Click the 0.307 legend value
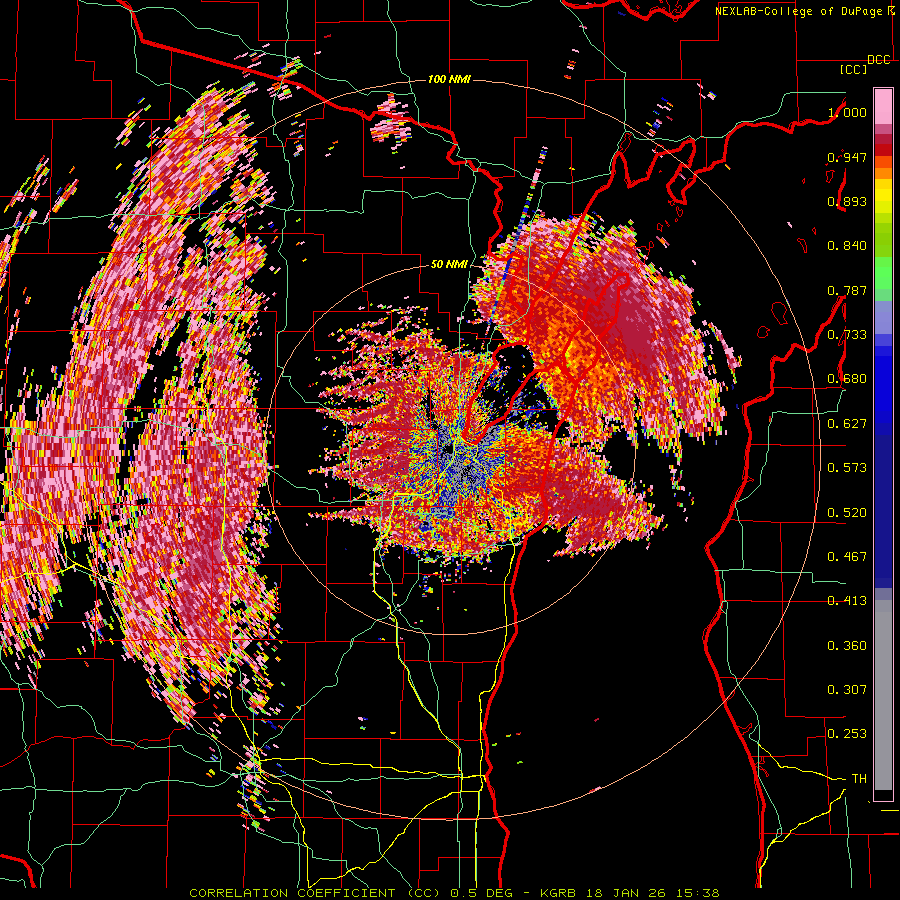 click(847, 690)
